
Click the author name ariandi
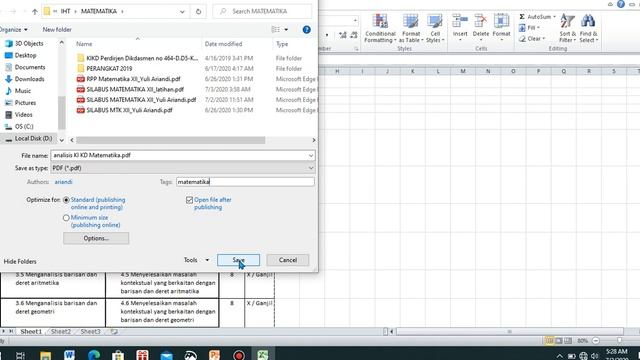[63, 182]
